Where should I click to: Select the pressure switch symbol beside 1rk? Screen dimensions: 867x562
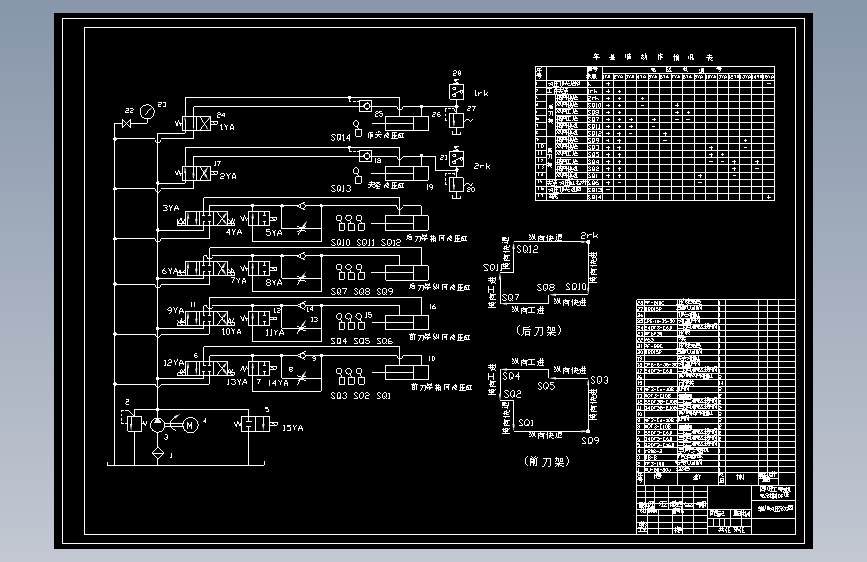(x=457, y=91)
